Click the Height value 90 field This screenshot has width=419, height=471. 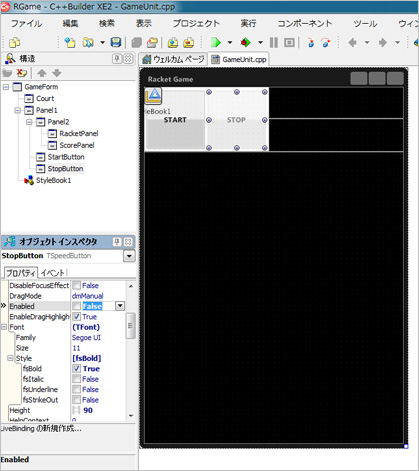pyautogui.click(x=99, y=410)
